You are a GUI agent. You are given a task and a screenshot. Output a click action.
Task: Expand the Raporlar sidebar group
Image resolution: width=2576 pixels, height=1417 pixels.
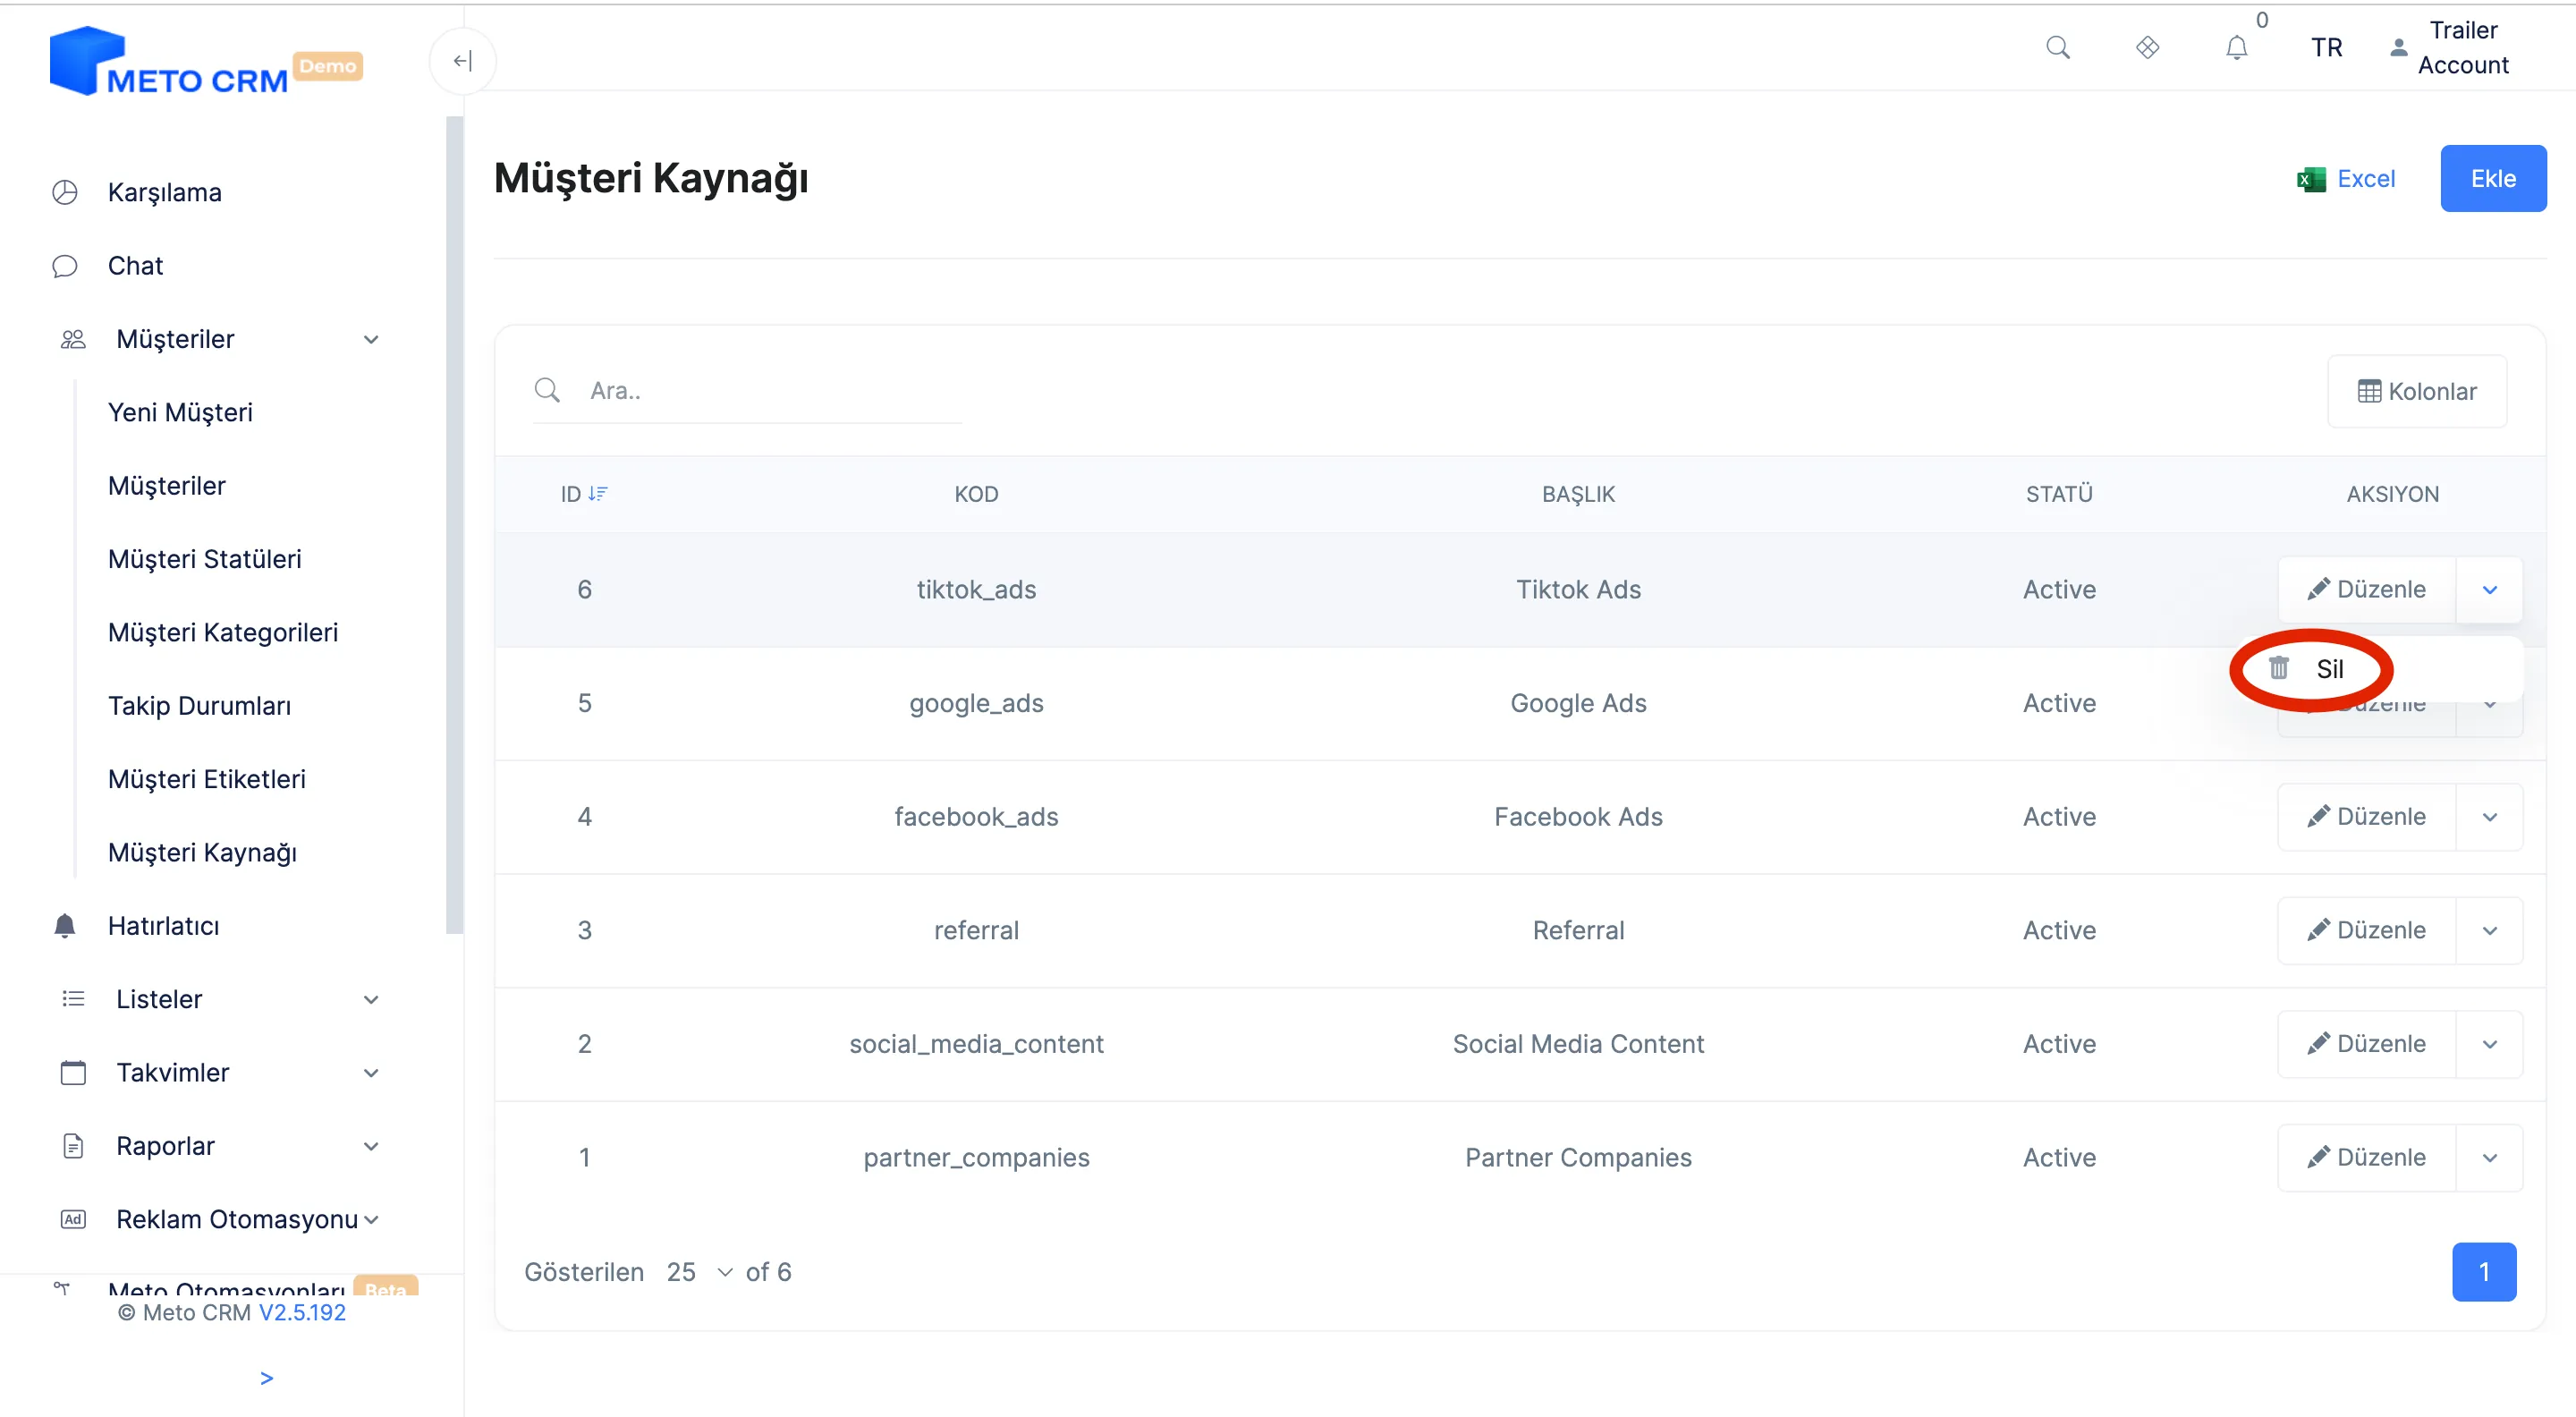coord(220,1146)
